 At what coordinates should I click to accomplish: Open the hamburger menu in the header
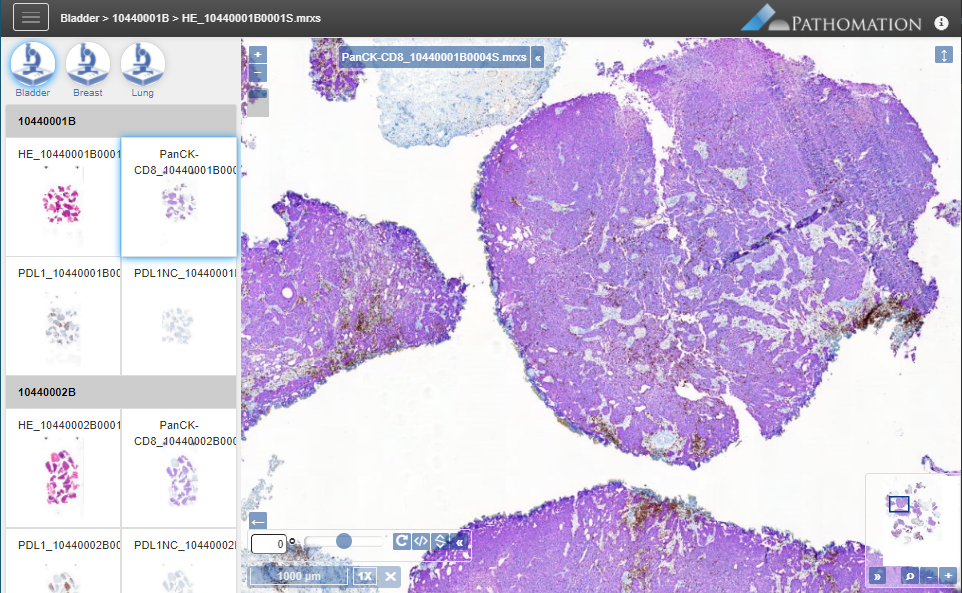tap(30, 18)
